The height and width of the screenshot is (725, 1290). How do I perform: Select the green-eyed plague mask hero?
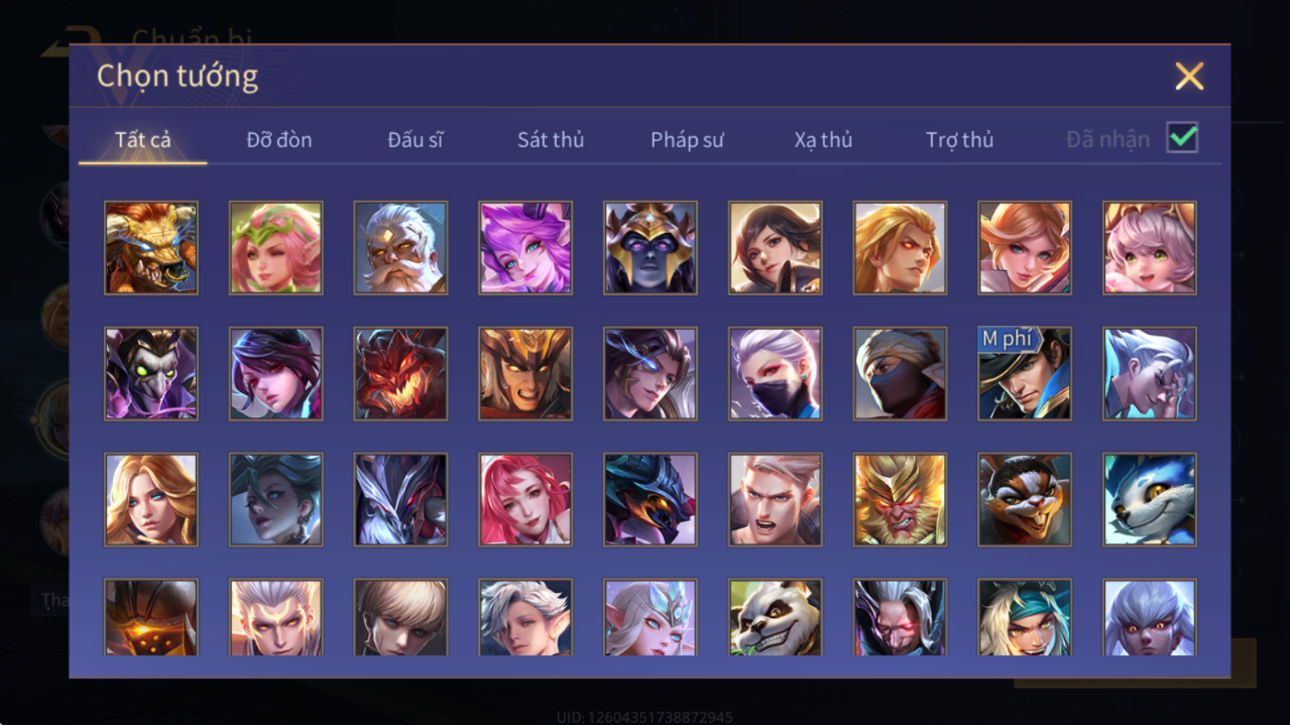click(151, 373)
